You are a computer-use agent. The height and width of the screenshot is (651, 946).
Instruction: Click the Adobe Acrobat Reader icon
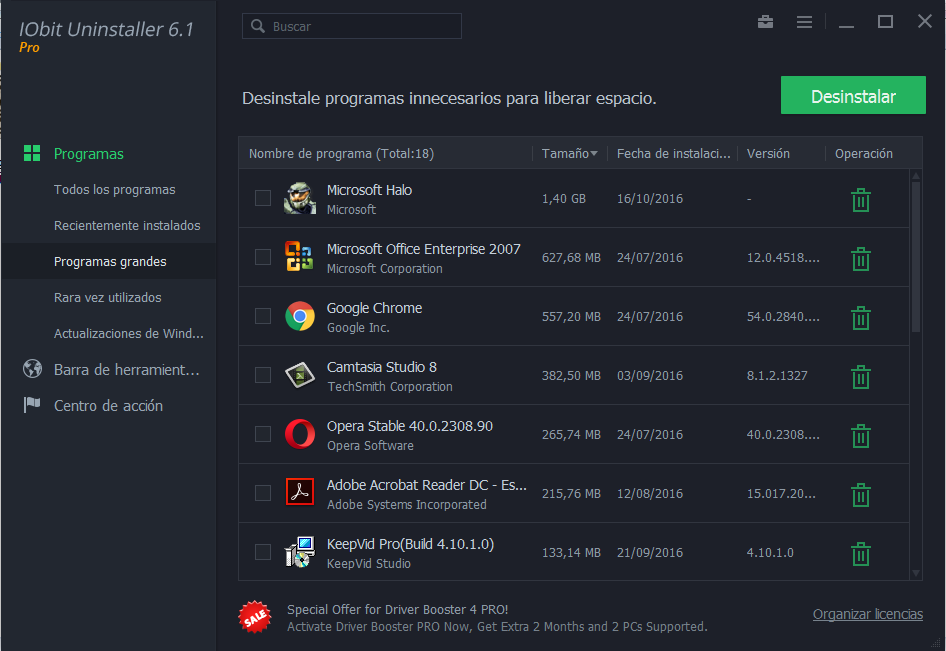tap(300, 492)
